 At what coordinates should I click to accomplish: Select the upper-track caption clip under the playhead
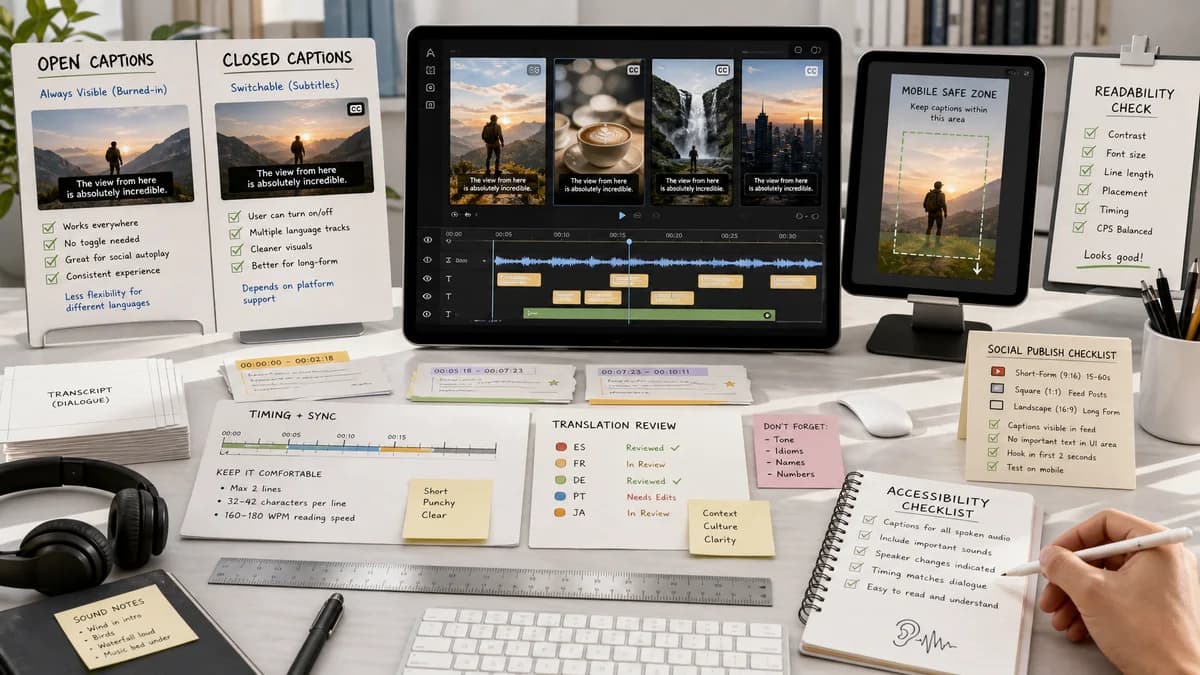click(629, 280)
